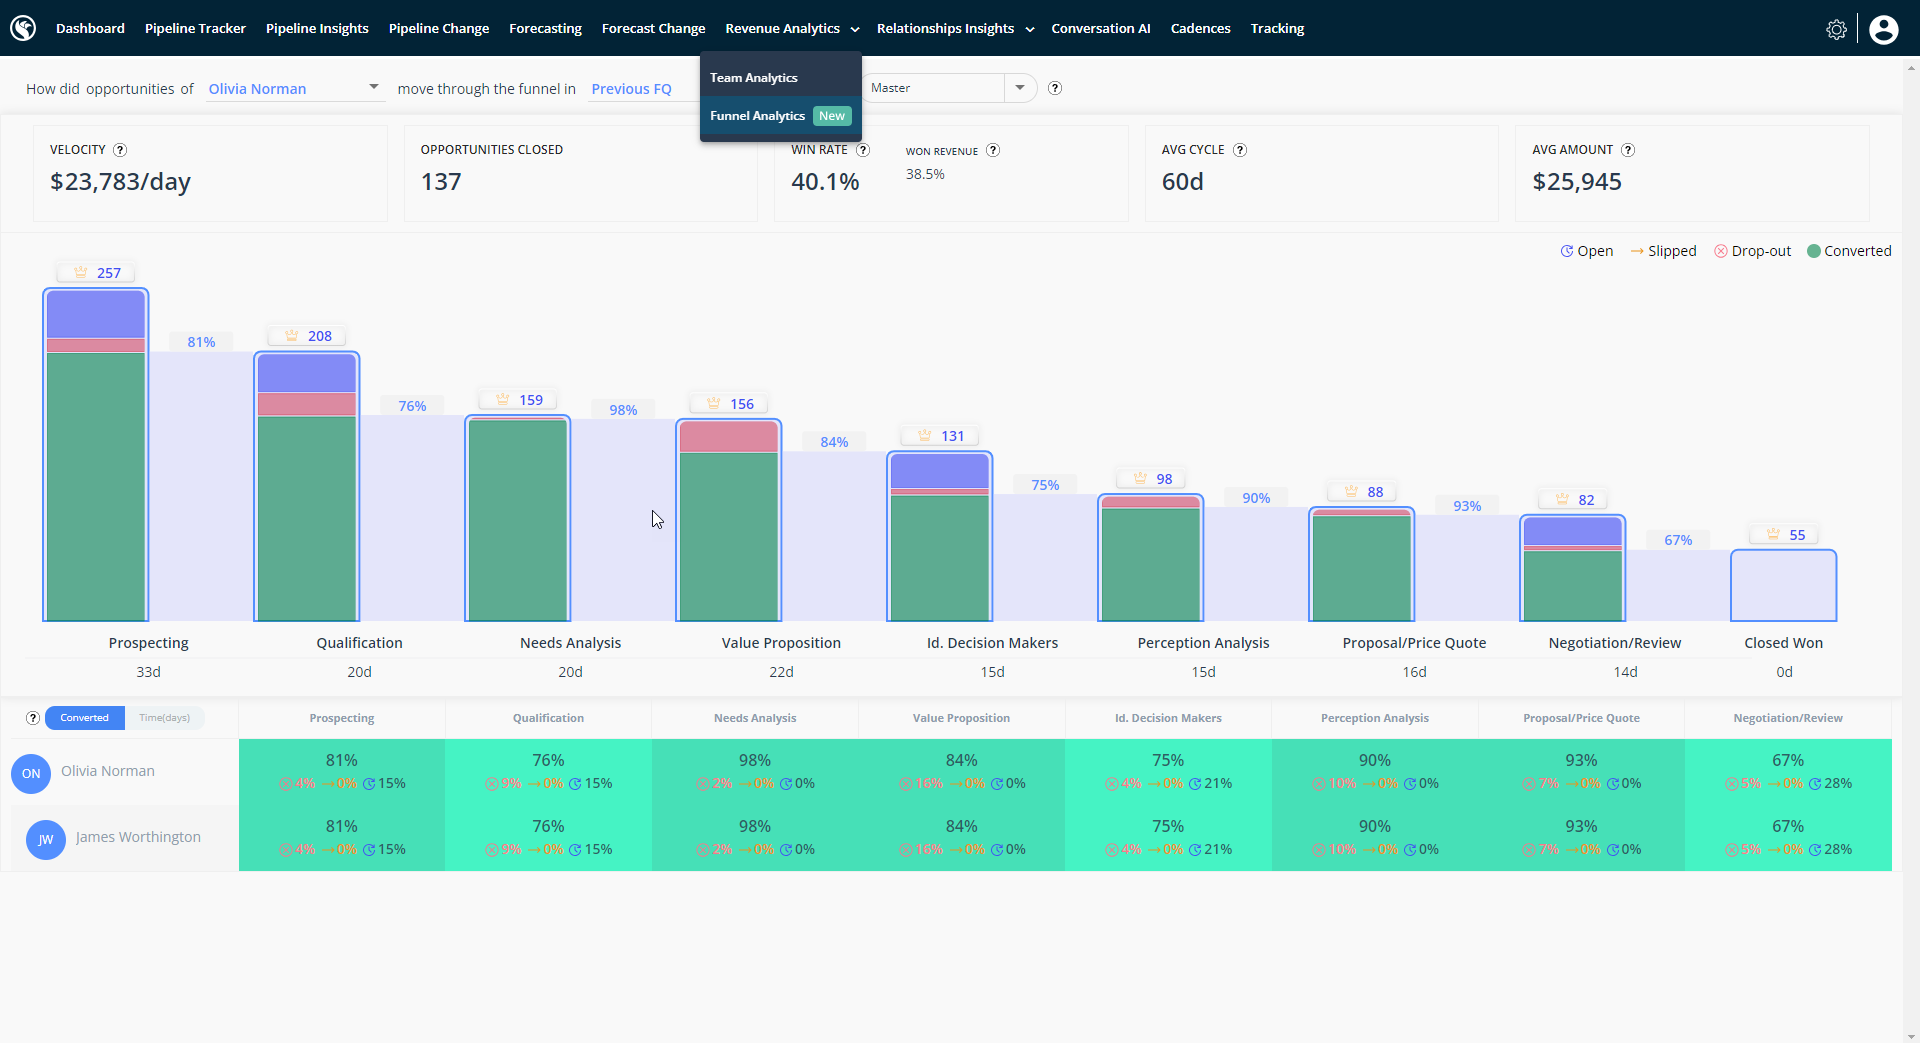1920x1043 pixels.
Task: Click the Won Revenue help icon
Action: 993,150
